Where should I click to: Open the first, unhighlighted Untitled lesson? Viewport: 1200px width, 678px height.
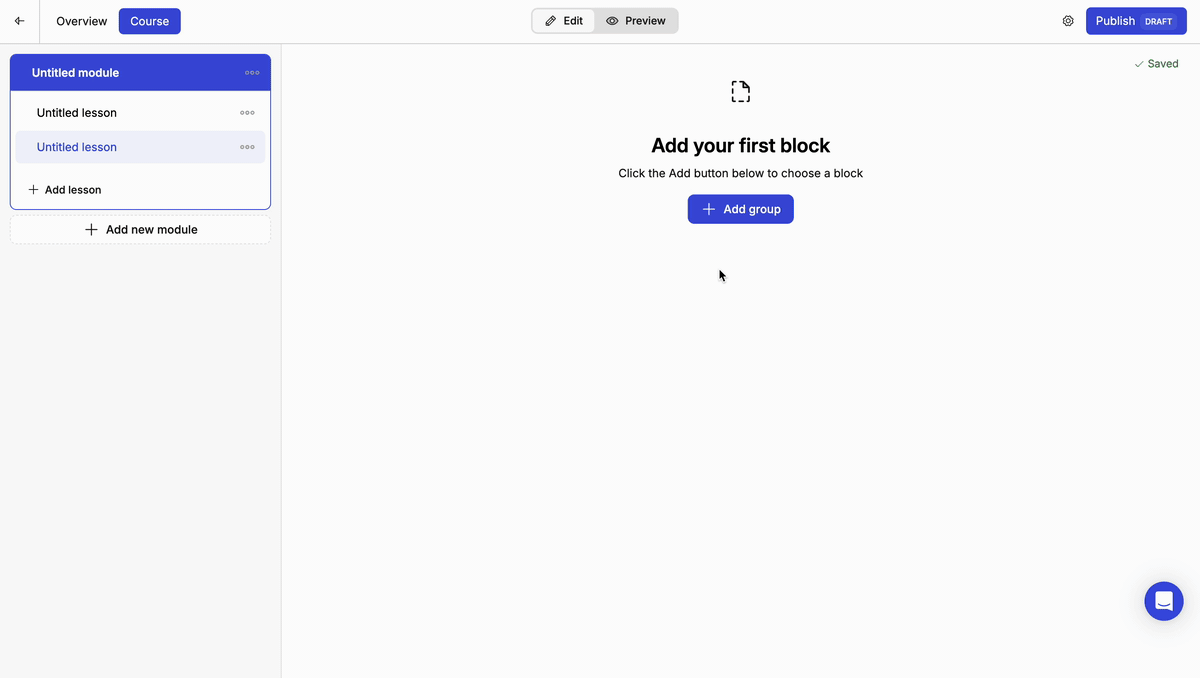140,113
